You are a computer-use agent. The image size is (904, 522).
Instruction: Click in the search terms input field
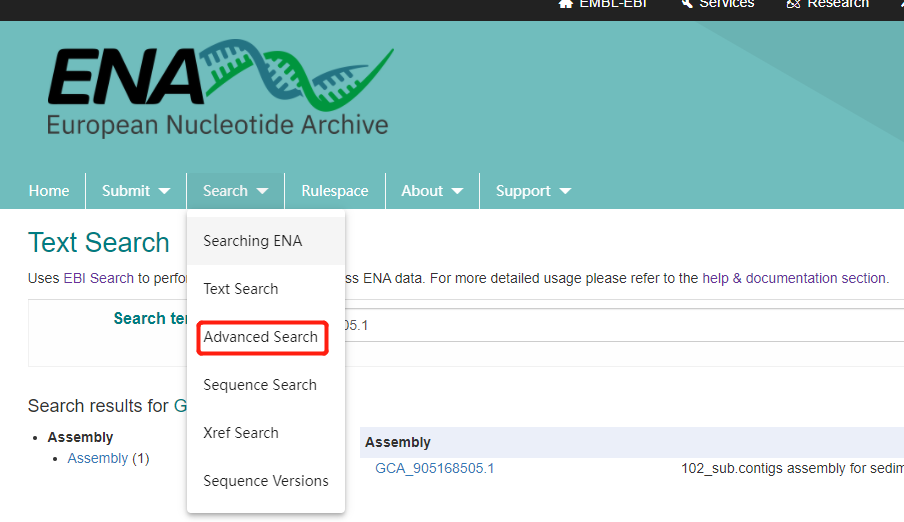(x=620, y=325)
